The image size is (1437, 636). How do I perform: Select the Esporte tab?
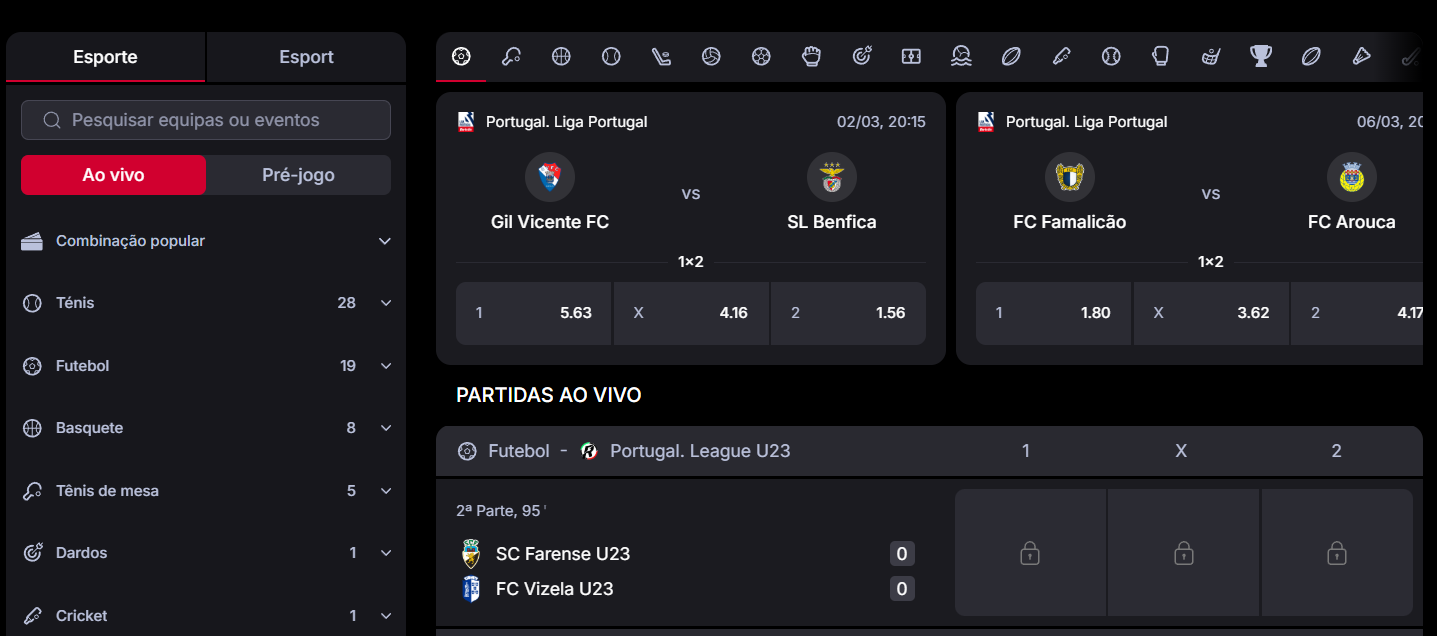click(104, 57)
